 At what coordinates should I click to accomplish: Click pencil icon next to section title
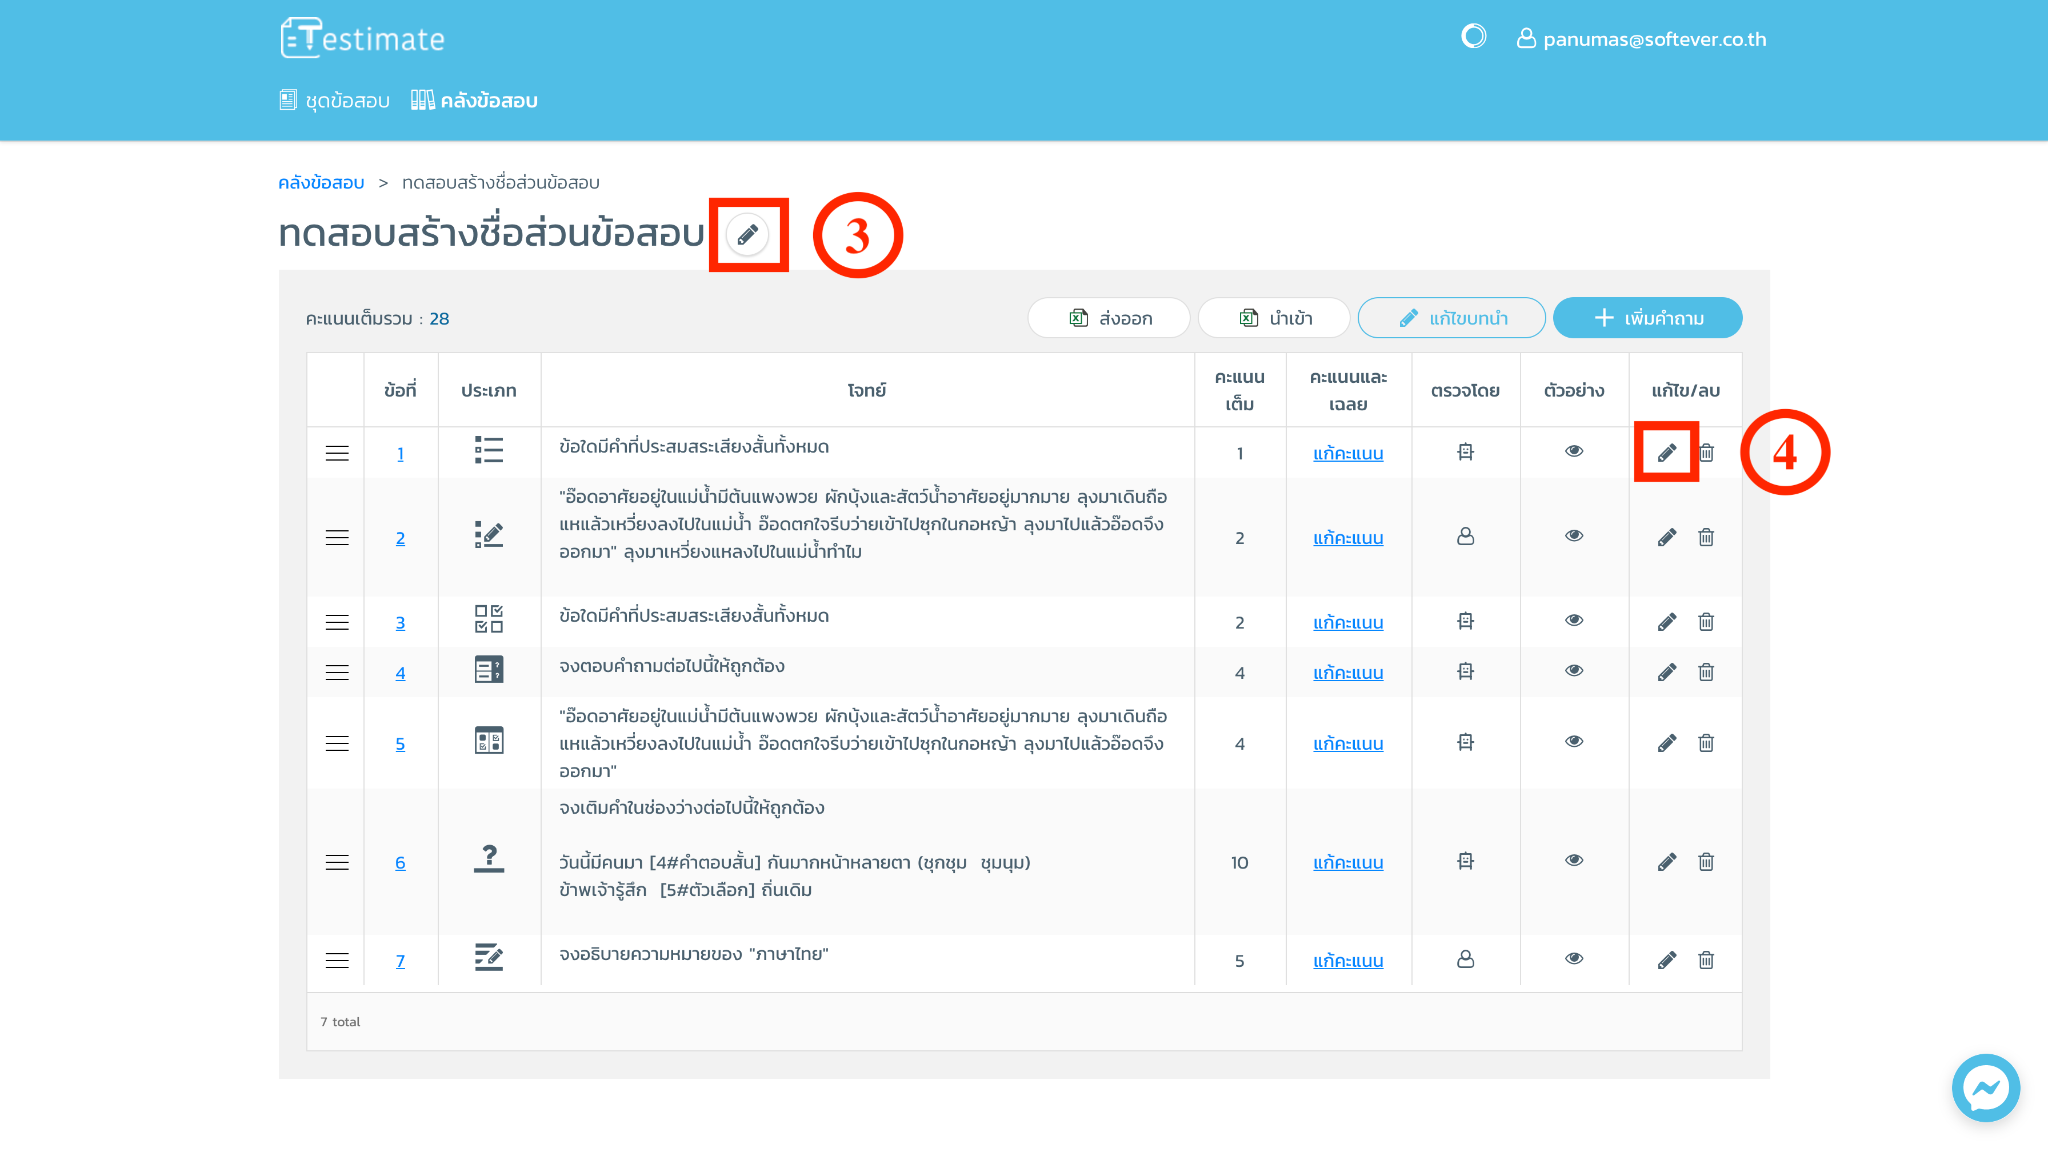(747, 235)
